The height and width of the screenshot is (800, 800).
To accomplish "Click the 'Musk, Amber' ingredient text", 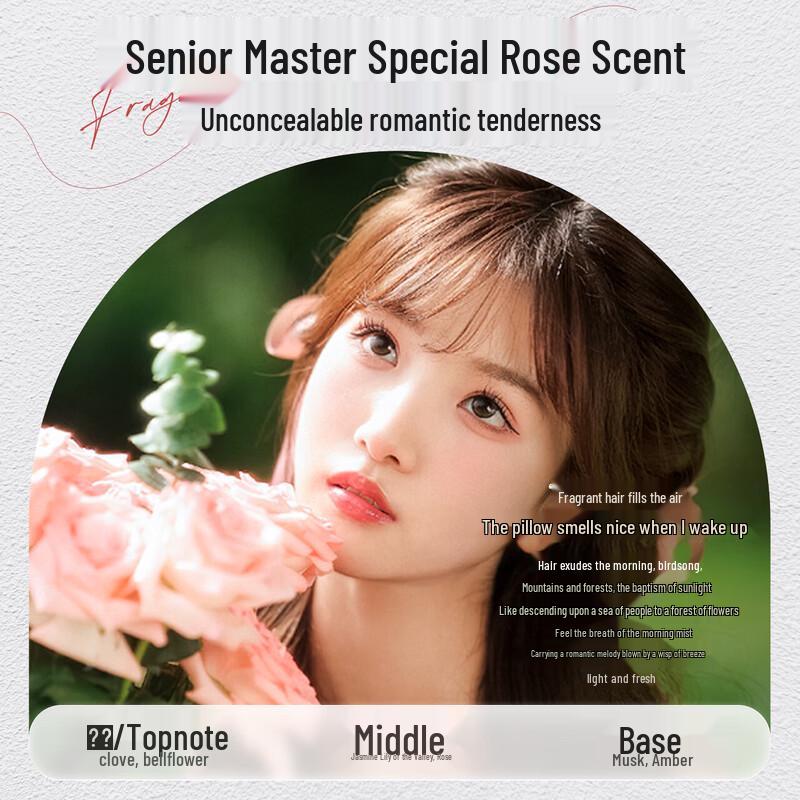I will click(x=653, y=760).
